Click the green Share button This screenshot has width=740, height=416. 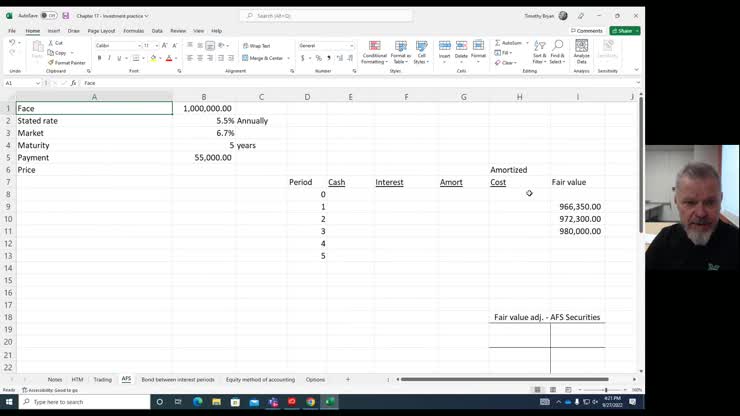click(624, 31)
